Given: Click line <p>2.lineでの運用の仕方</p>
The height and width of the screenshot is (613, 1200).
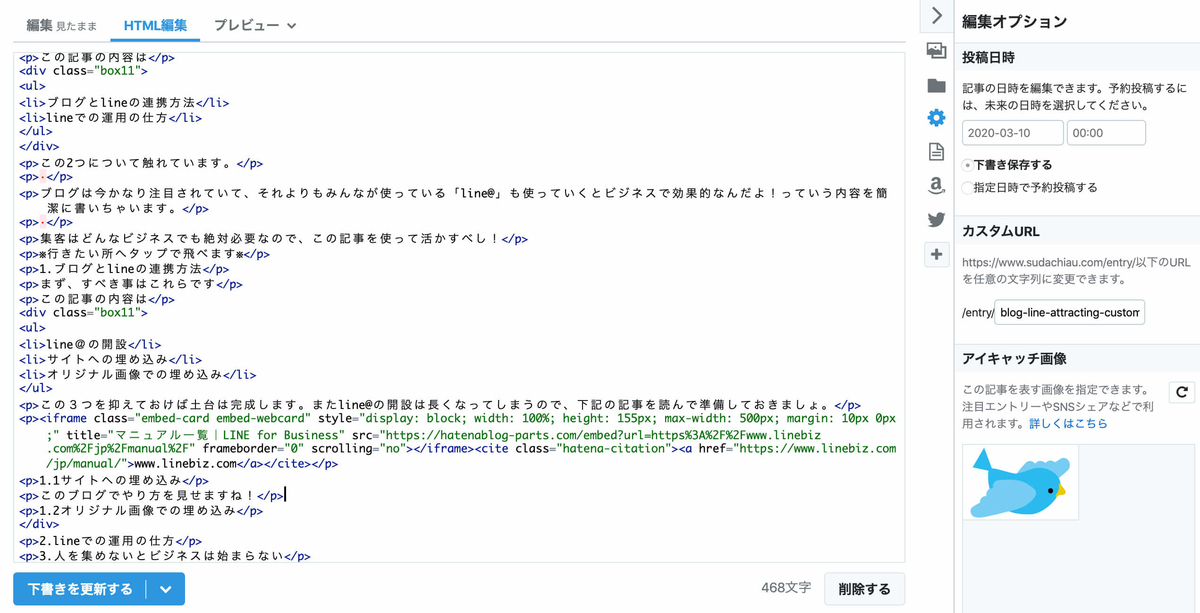Looking at the screenshot, I should click(x=110, y=540).
